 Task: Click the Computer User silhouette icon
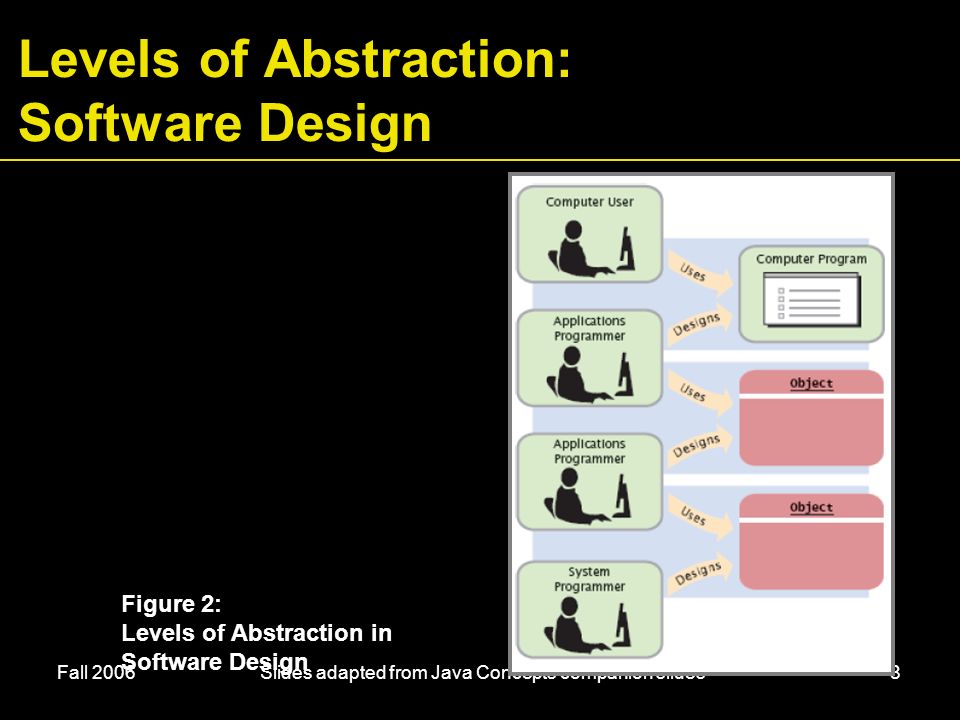(x=591, y=249)
